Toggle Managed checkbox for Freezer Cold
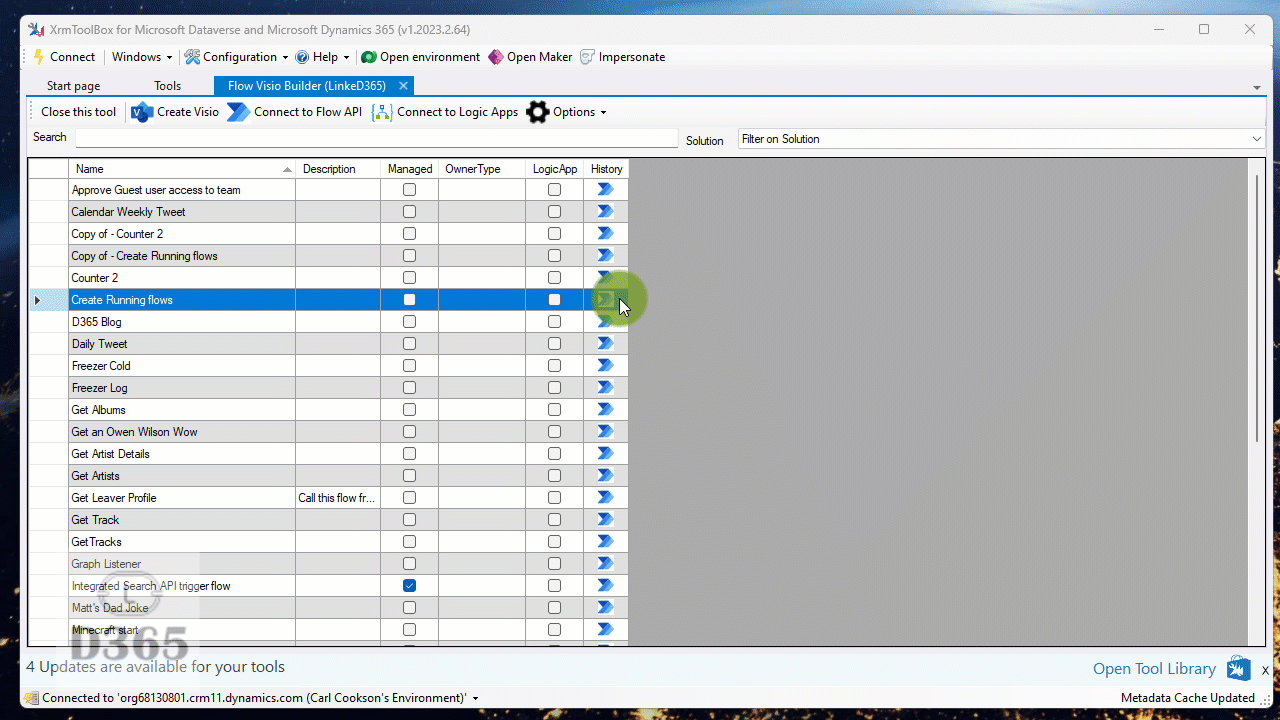 pos(409,365)
